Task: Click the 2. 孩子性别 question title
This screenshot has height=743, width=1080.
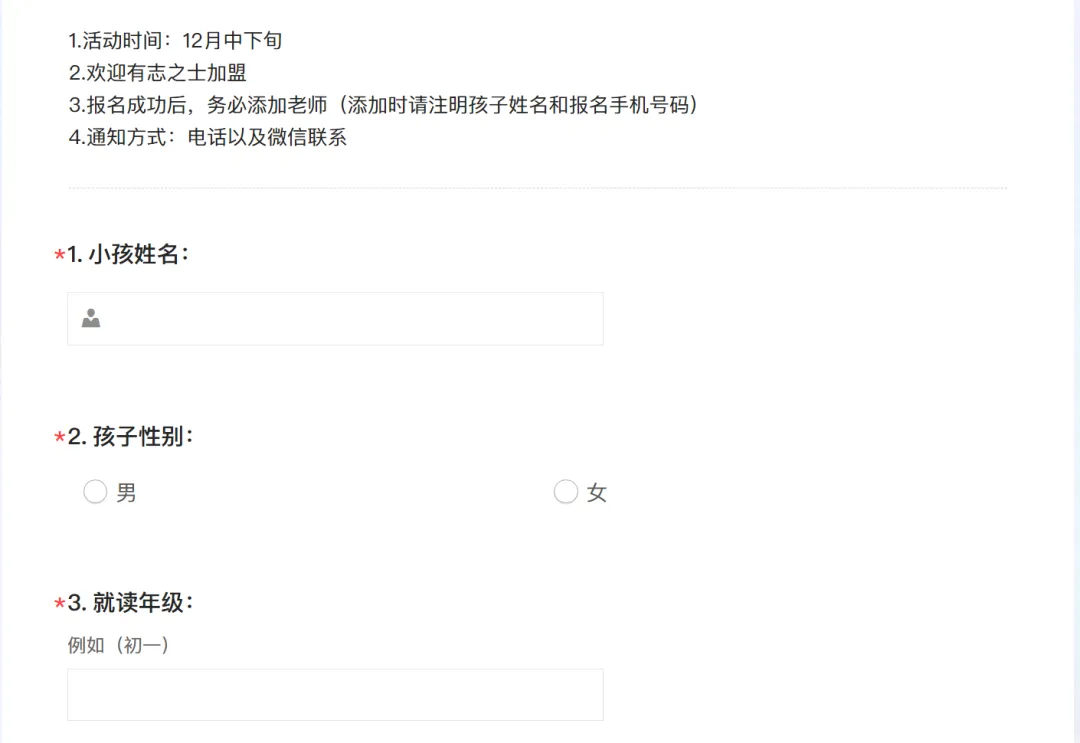Action: 130,437
